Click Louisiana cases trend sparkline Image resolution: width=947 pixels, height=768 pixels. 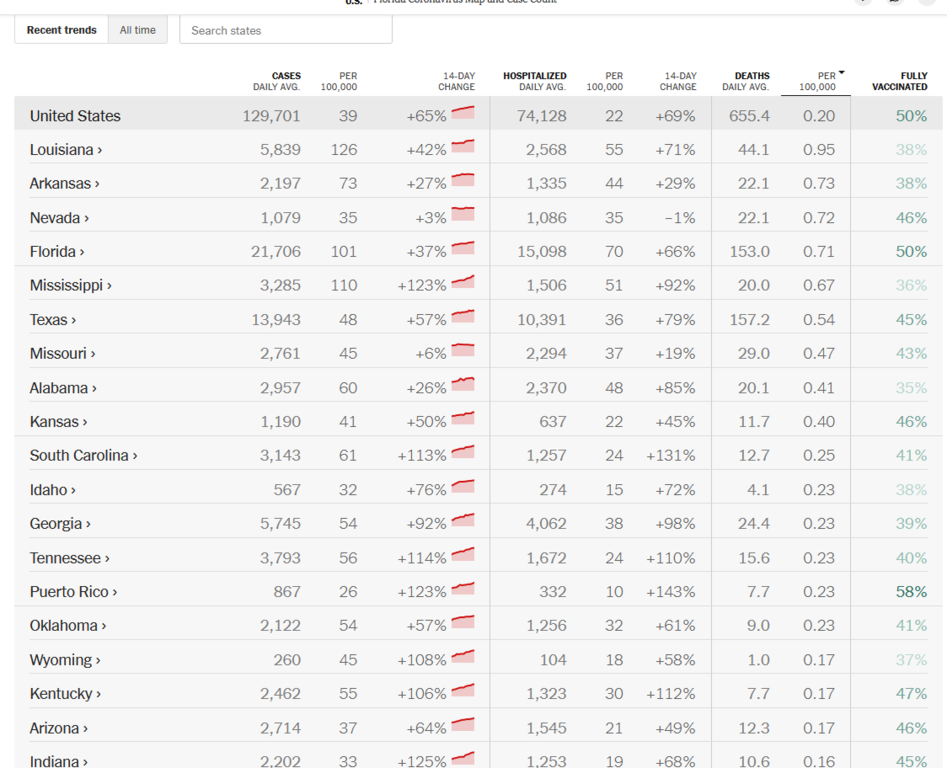tap(462, 148)
